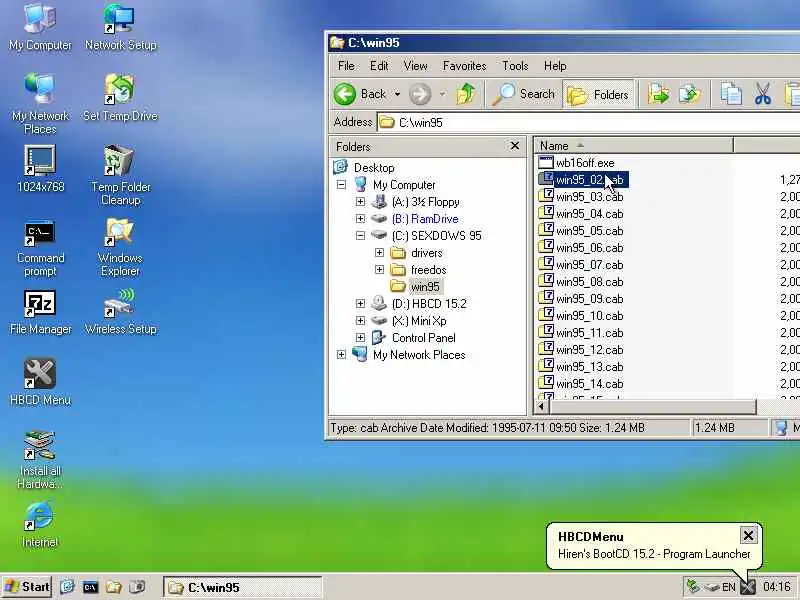Screen dimensions: 800x600
Task: Click the Start button
Action: tap(28, 587)
